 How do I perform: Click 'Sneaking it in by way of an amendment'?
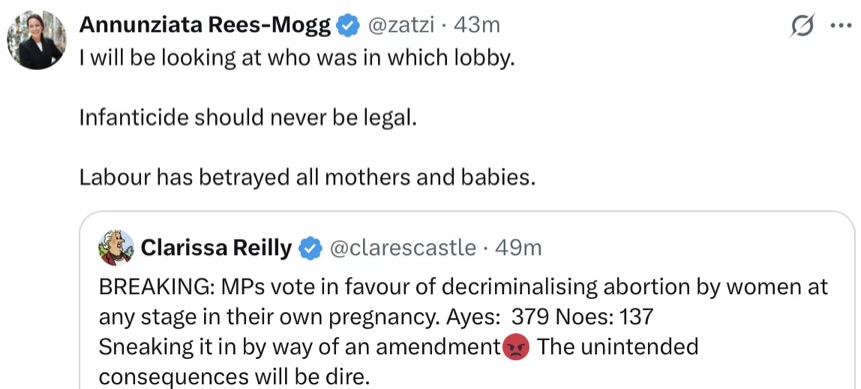coord(300,347)
